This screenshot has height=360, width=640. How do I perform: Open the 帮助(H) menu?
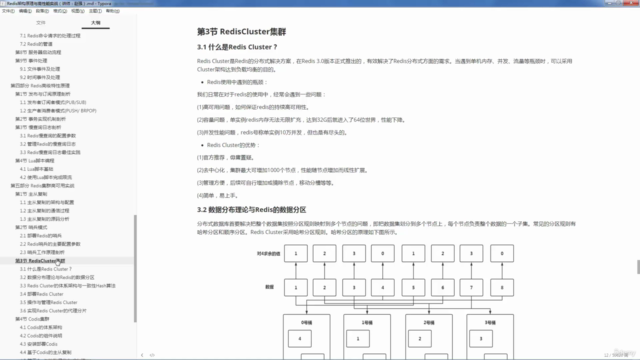point(113,11)
